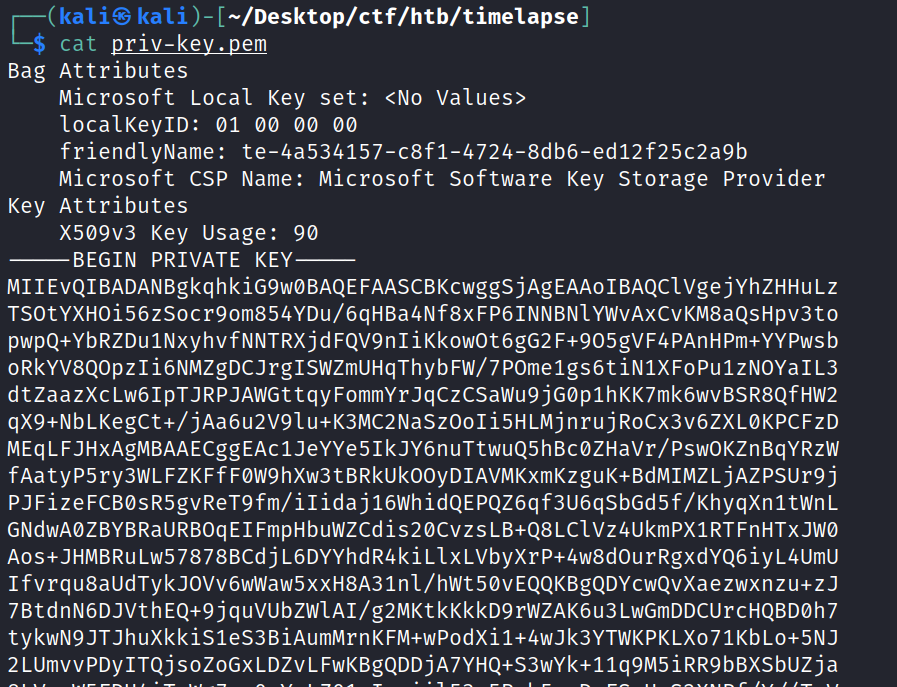This screenshot has width=897, height=687.
Task: Click the dollar sign prompt symbol
Action: point(39,44)
